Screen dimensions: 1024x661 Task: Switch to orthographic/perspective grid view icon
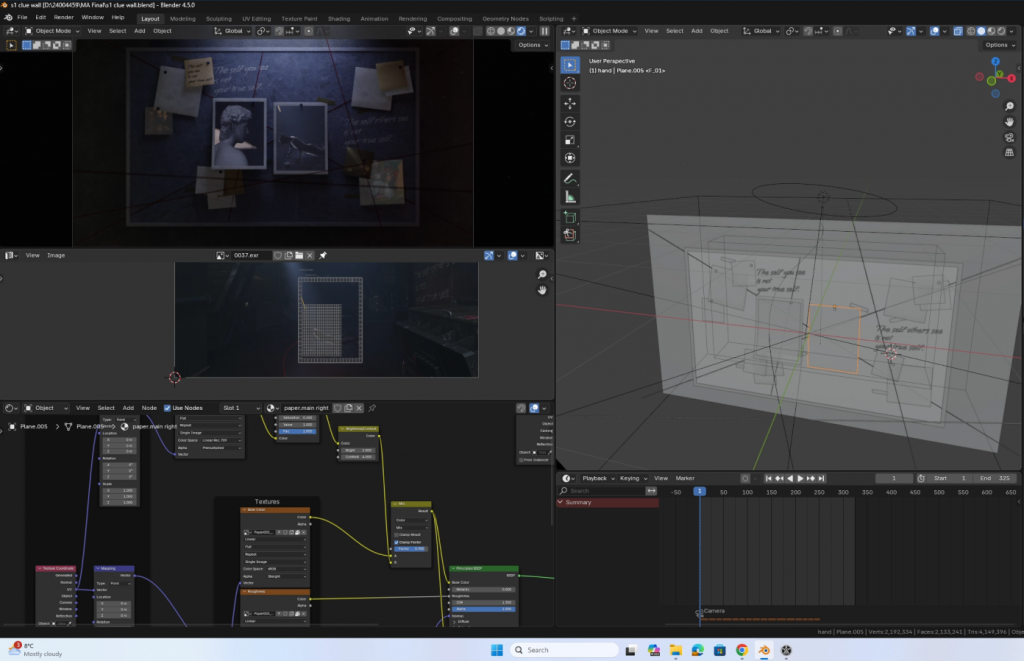tap(1009, 153)
